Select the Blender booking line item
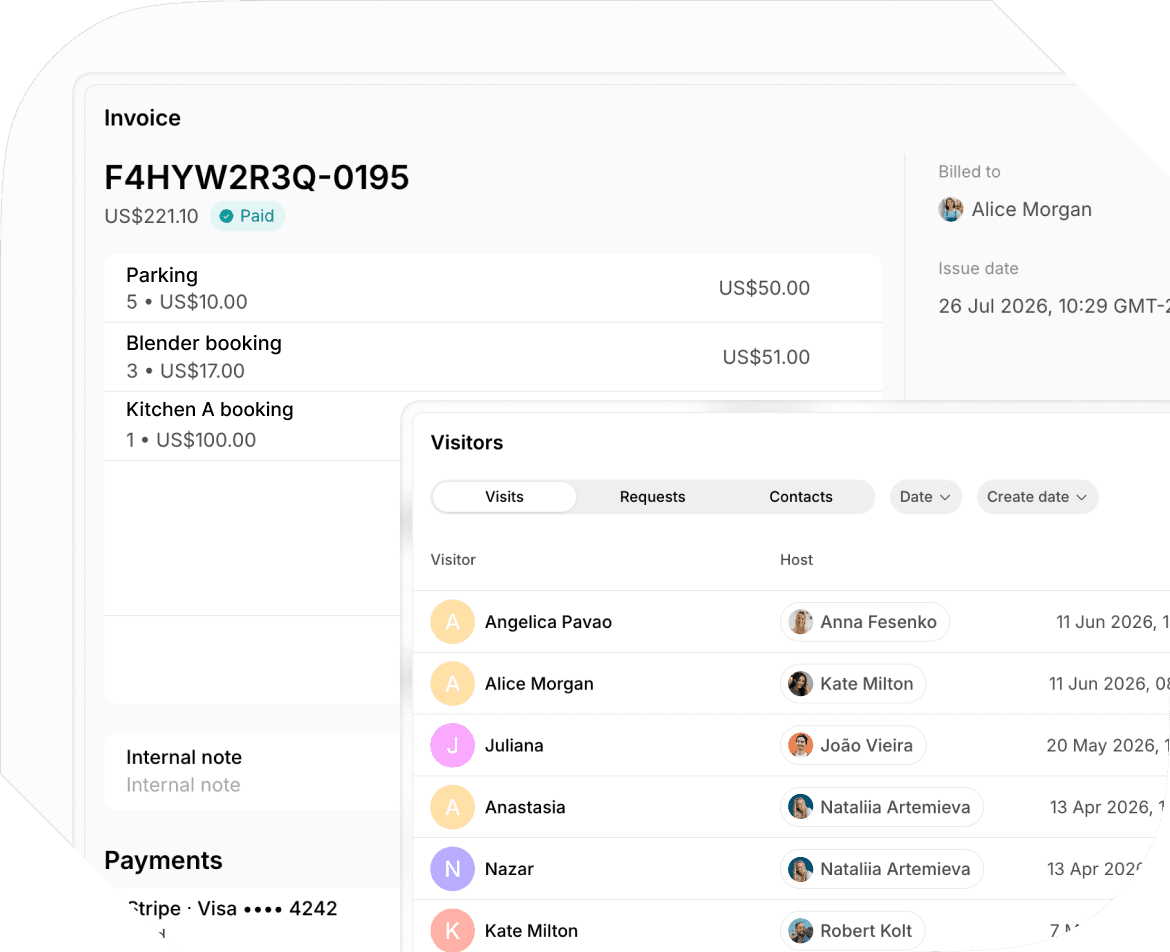This screenshot has width=1170, height=952. click(x=492, y=357)
